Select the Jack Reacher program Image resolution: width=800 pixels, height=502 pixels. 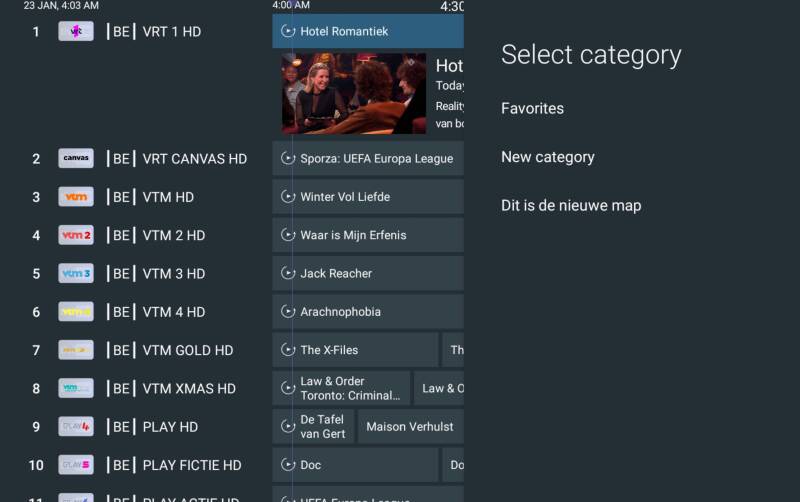tap(367, 273)
